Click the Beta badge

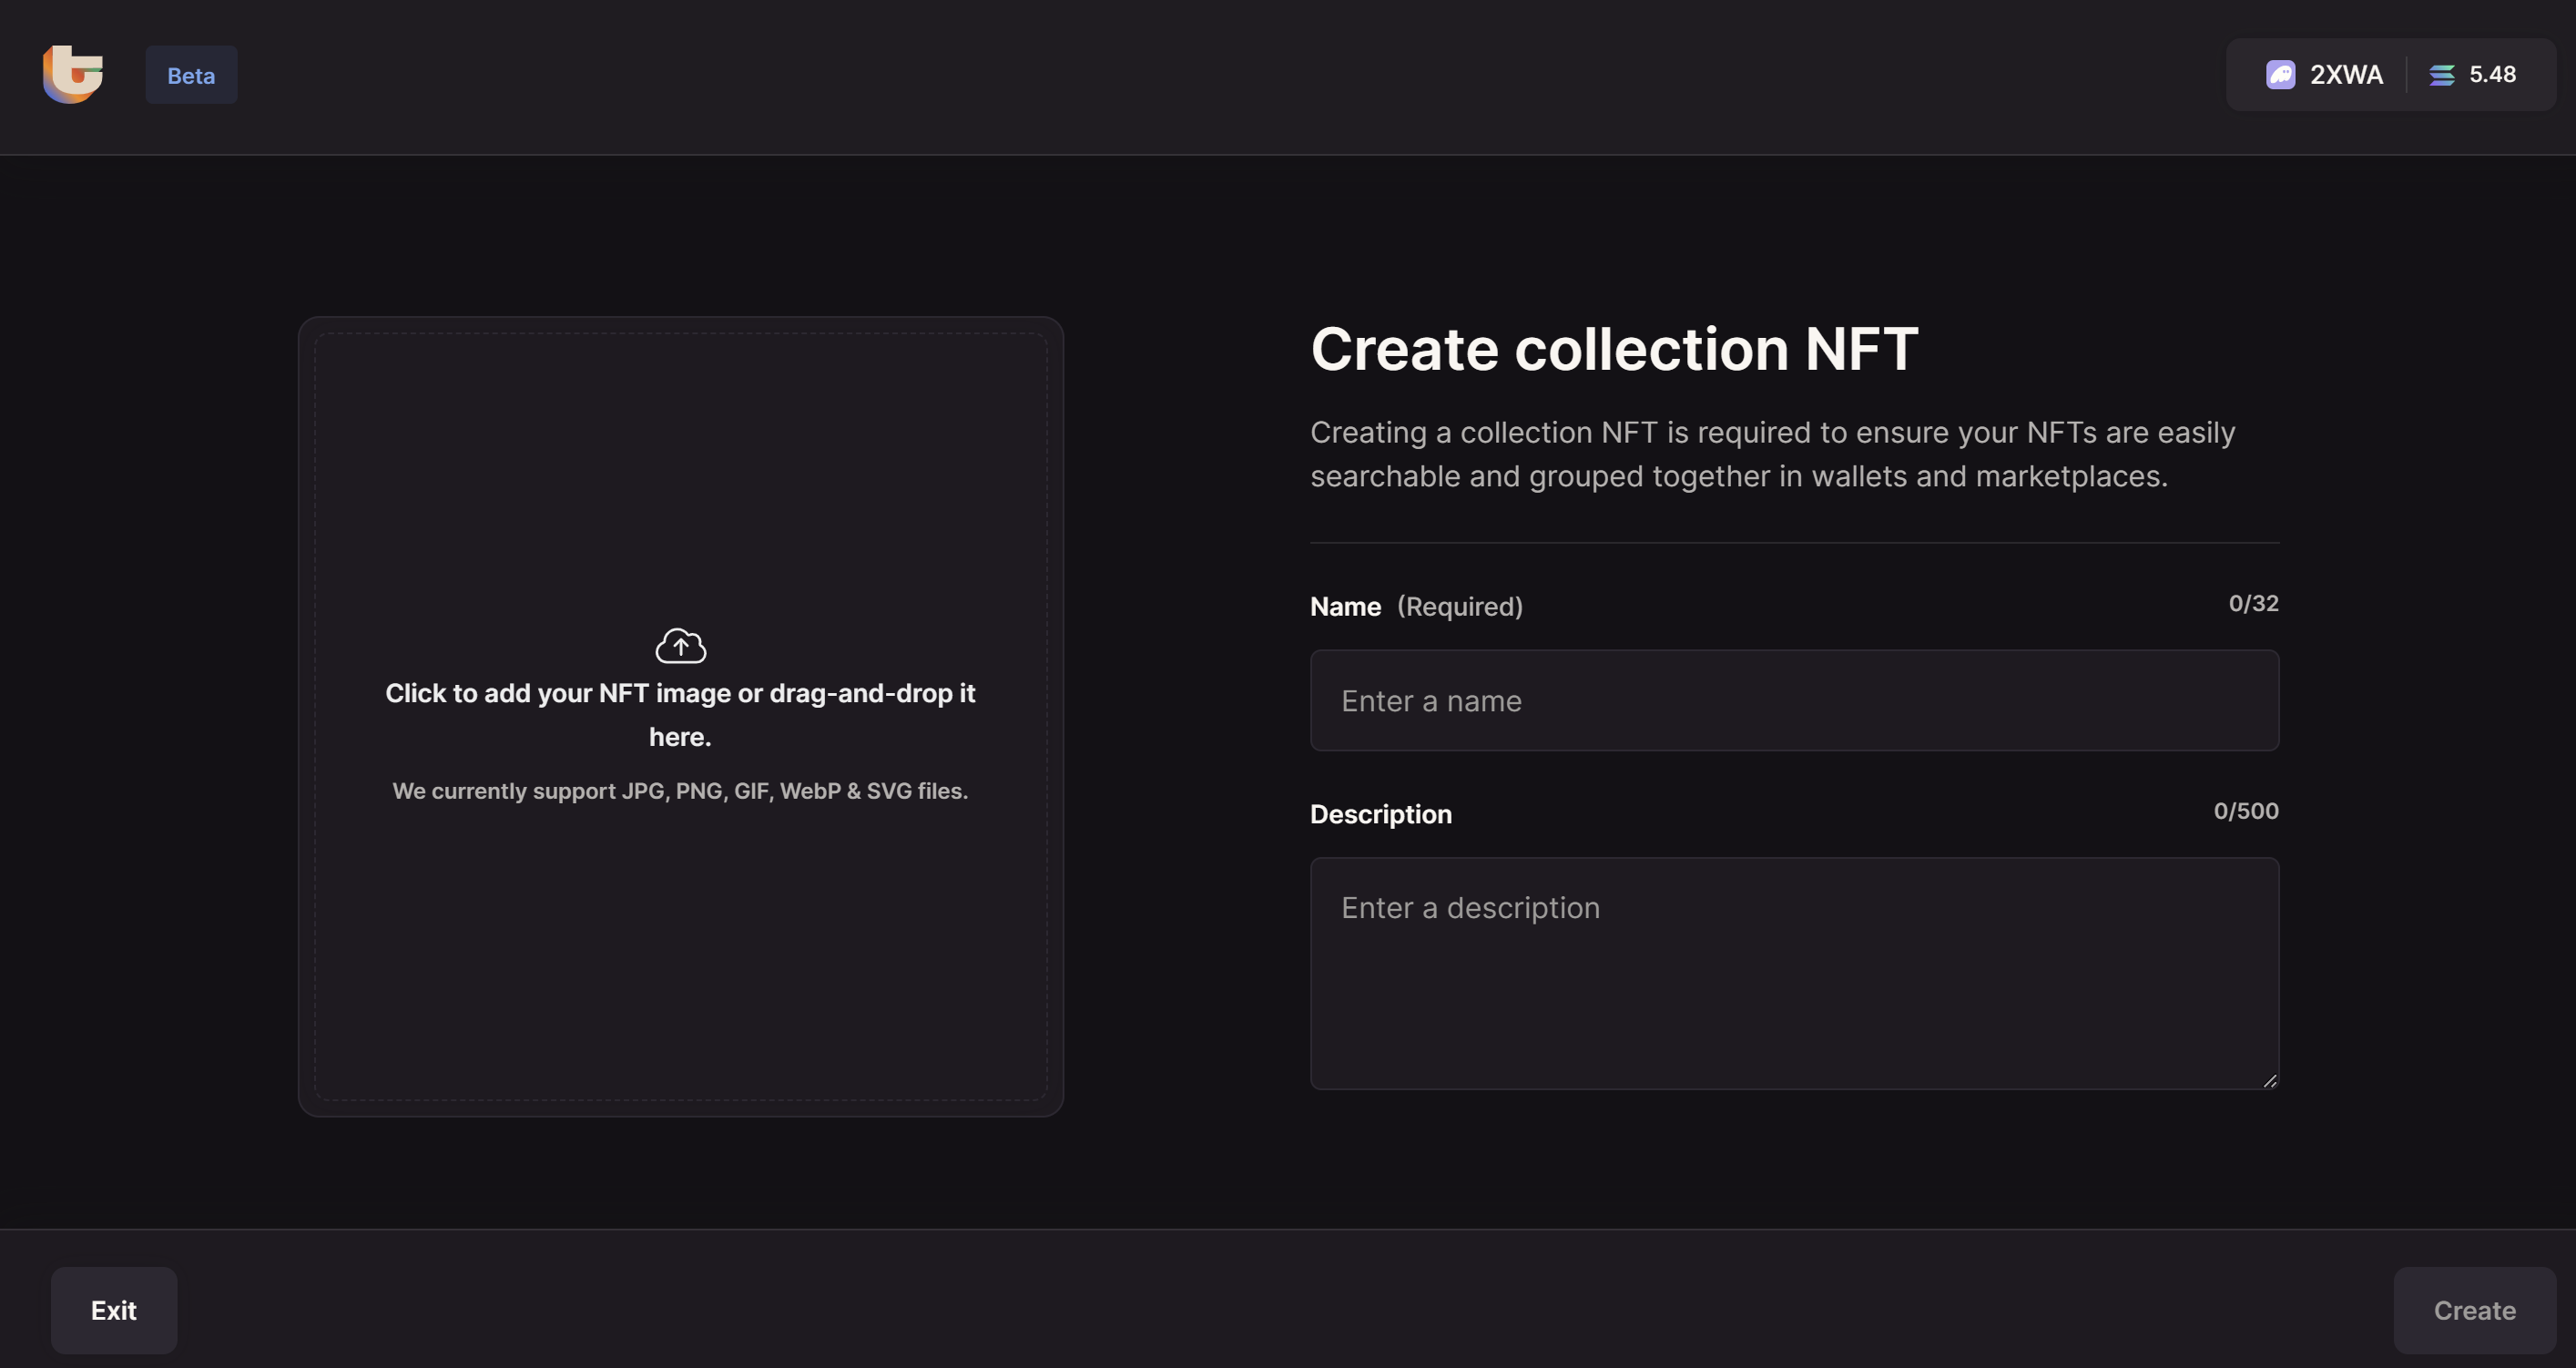(191, 75)
